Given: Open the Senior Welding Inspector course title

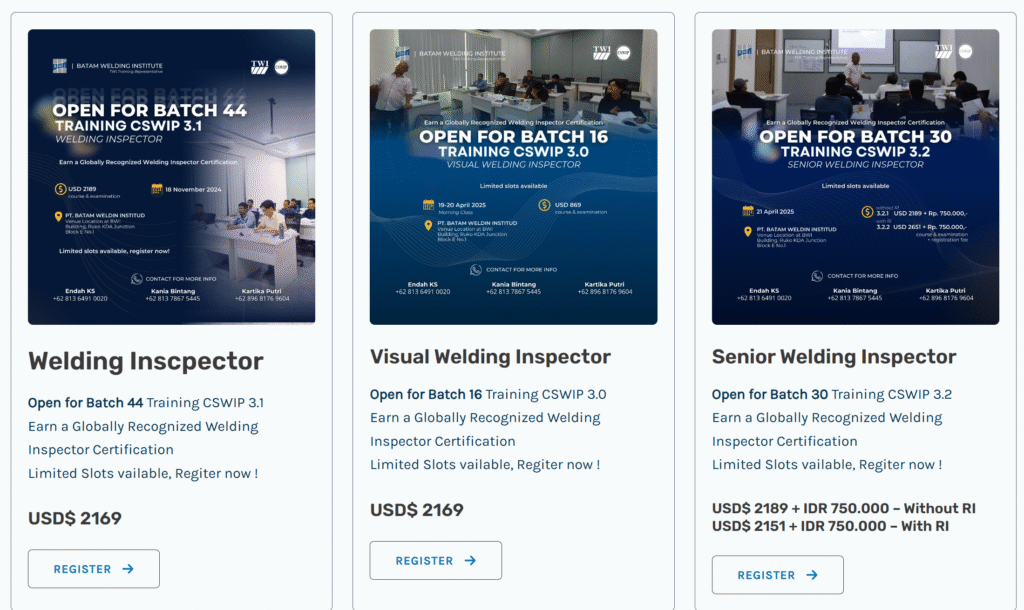Looking at the screenshot, I should pos(834,357).
